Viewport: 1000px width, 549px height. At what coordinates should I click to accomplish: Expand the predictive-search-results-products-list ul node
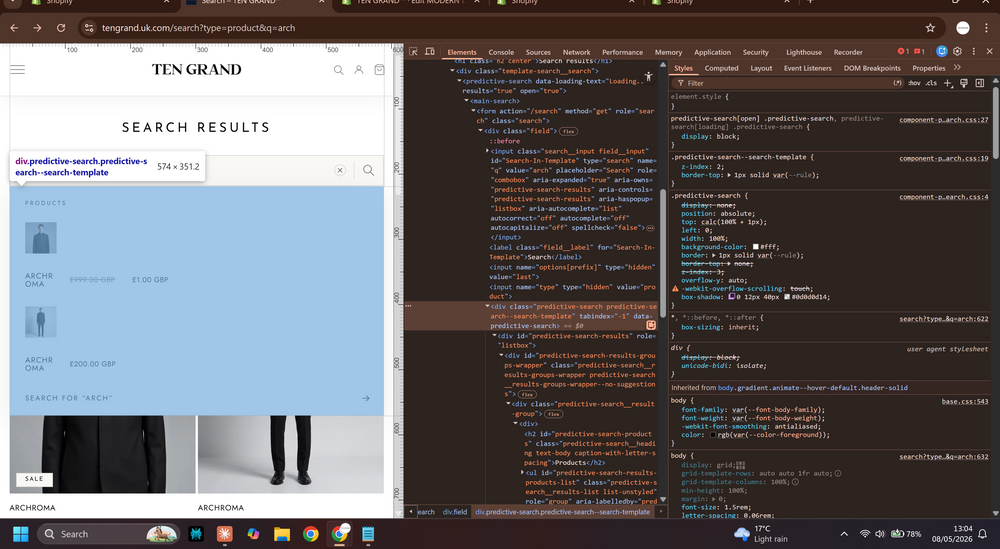(522, 472)
